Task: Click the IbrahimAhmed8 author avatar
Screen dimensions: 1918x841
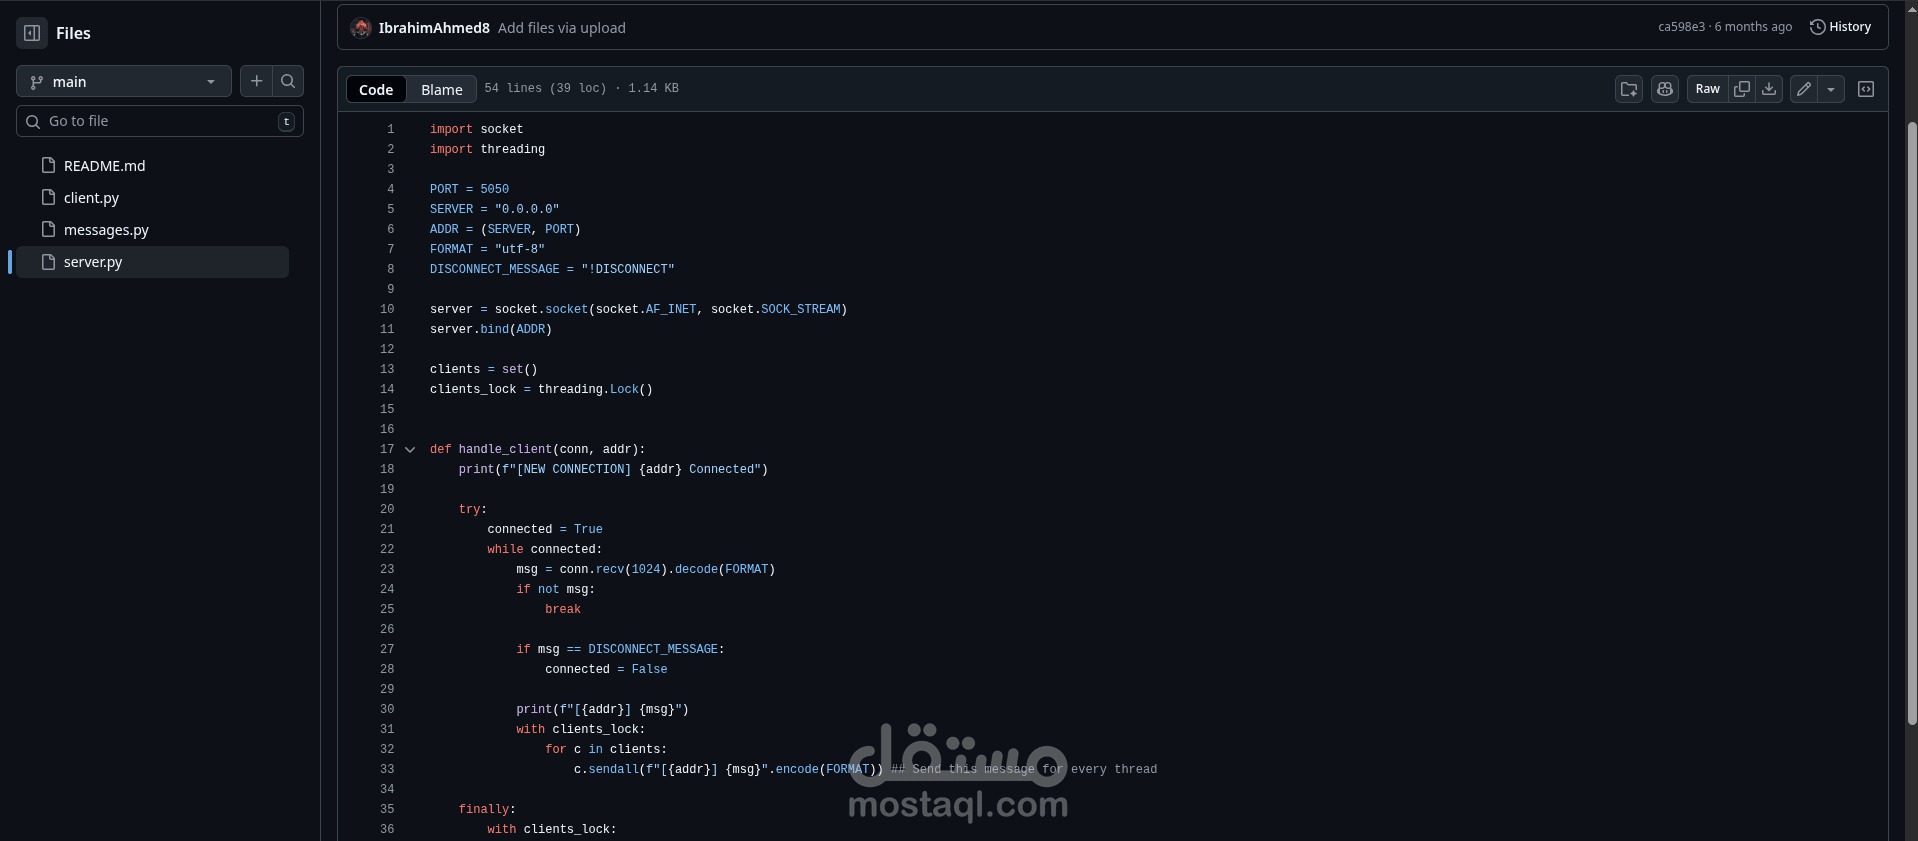Action: tap(361, 28)
